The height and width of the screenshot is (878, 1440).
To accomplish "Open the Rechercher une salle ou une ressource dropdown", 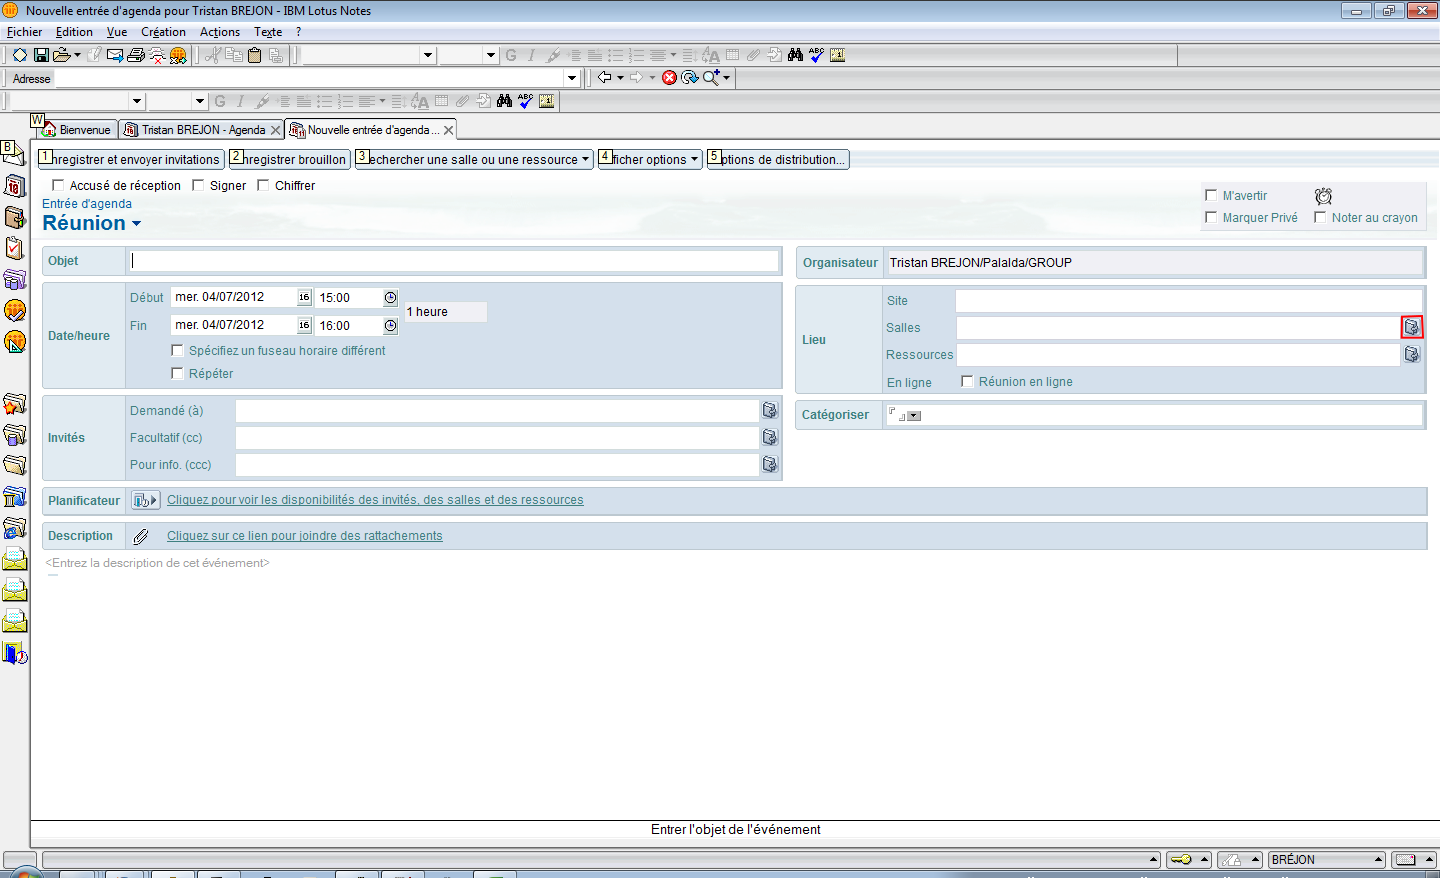I will pos(585,159).
